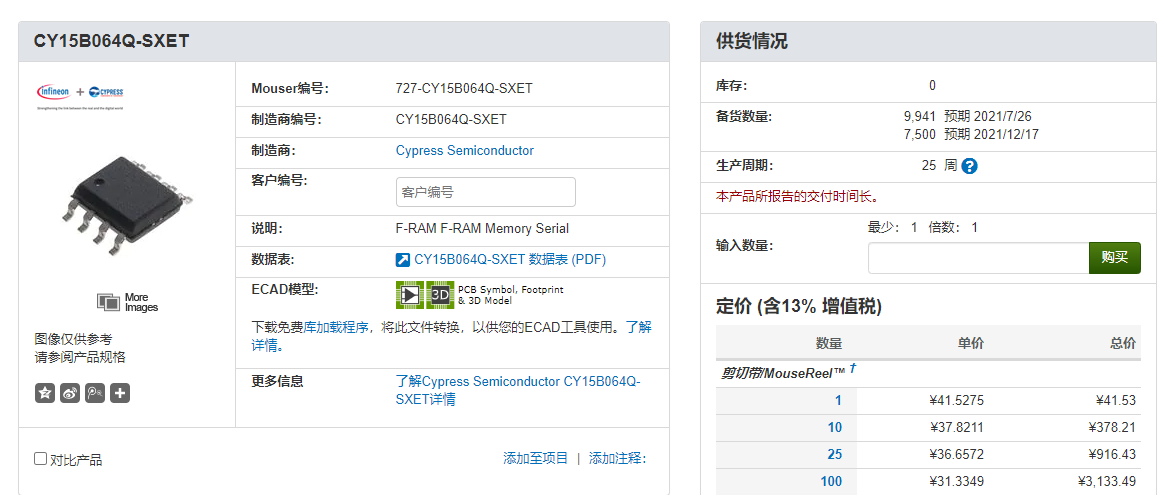Tick the 对比产品 compare checkbox
The image size is (1160, 495).
point(41,459)
